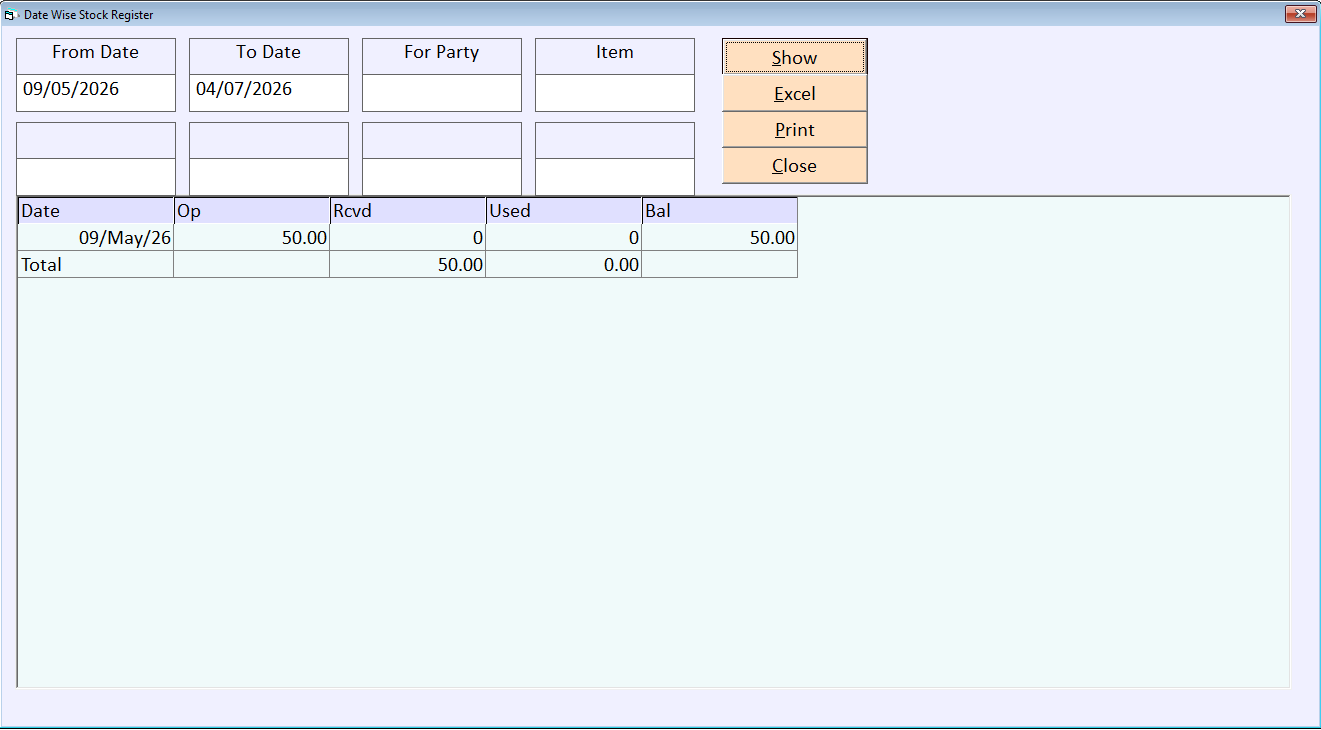Select the Total row label

[96, 265]
